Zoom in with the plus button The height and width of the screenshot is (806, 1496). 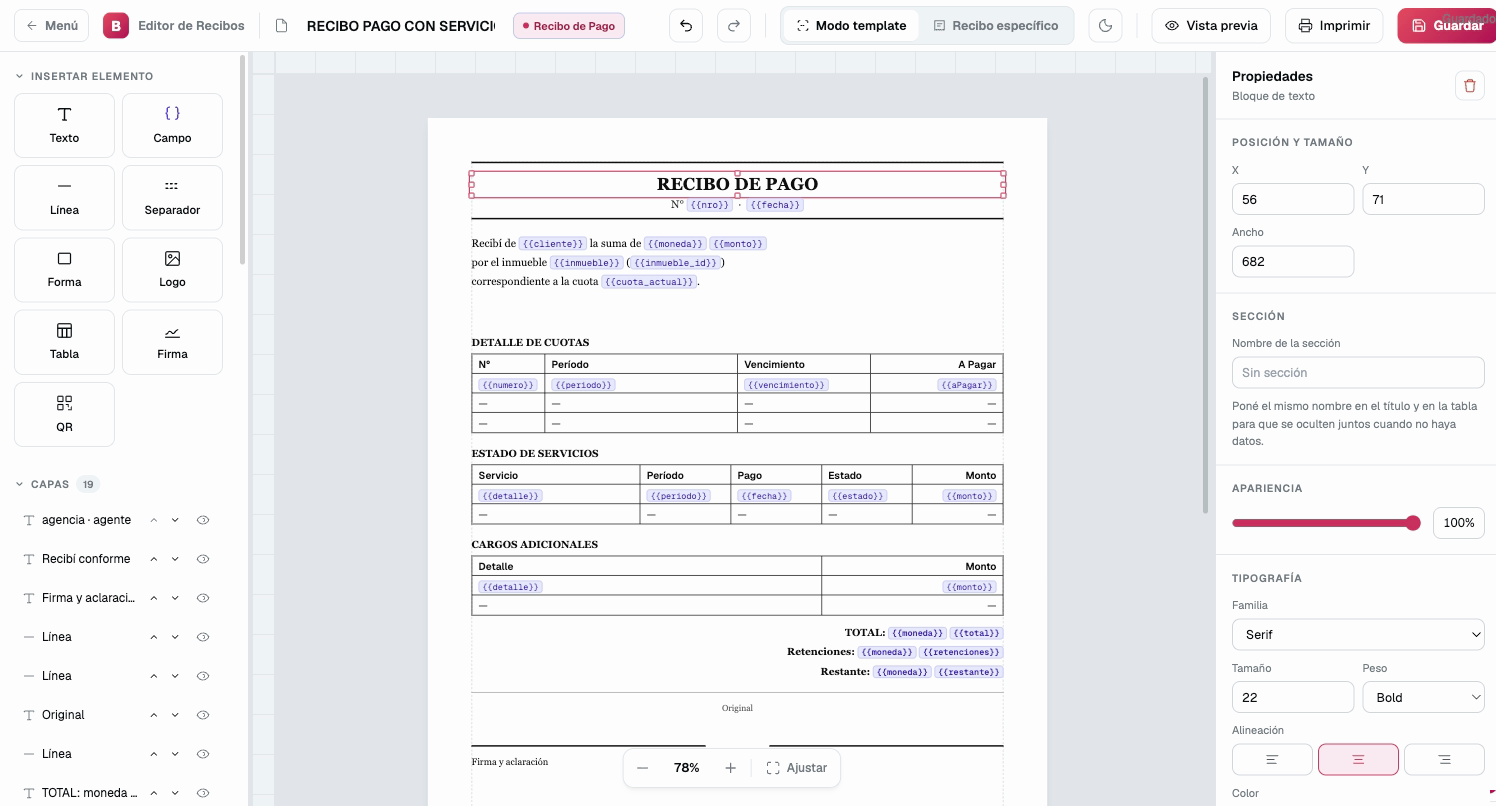(x=731, y=768)
